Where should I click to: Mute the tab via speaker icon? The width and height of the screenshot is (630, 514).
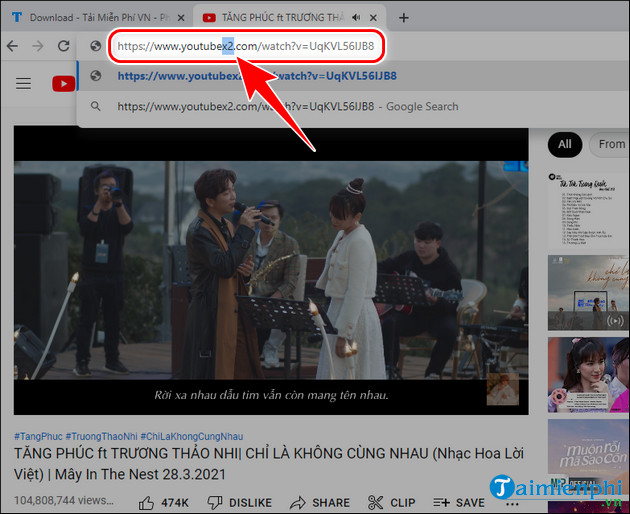coord(356,17)
